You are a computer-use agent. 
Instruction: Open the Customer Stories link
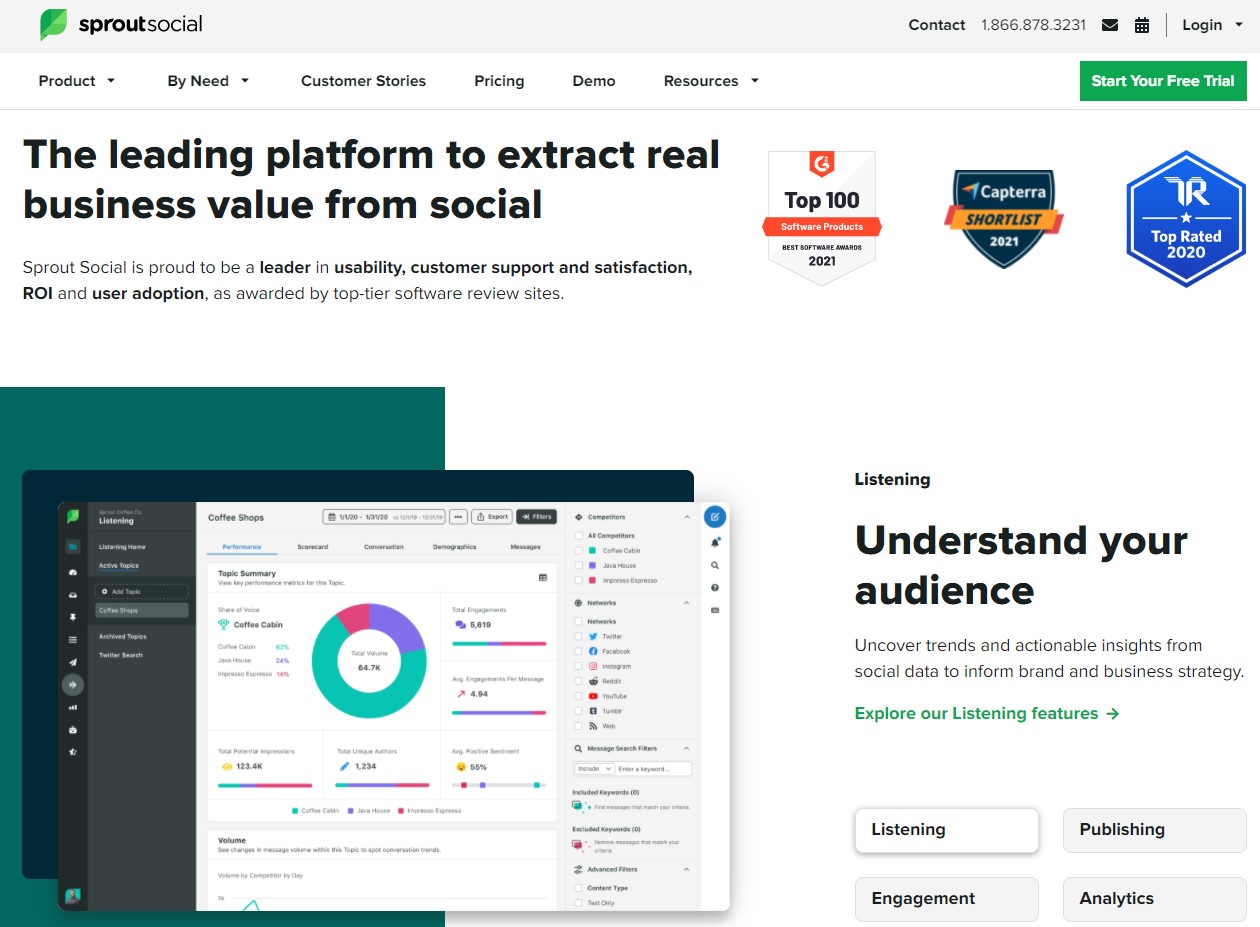click(363, 81)
